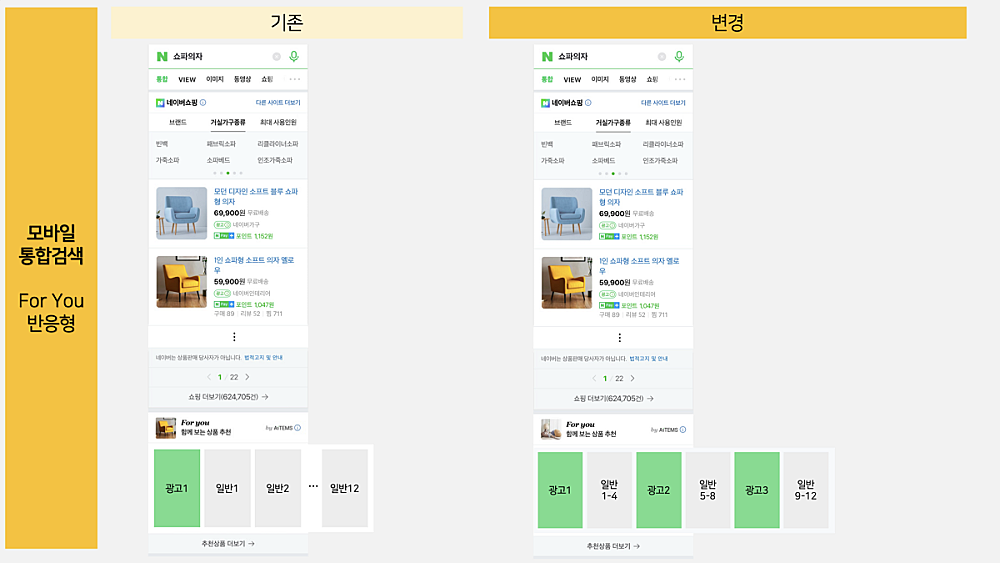Open the 법적고지 및 안내 link in 기존 mockup
The image size is (1000, 563).
click(x=263, y=358)
